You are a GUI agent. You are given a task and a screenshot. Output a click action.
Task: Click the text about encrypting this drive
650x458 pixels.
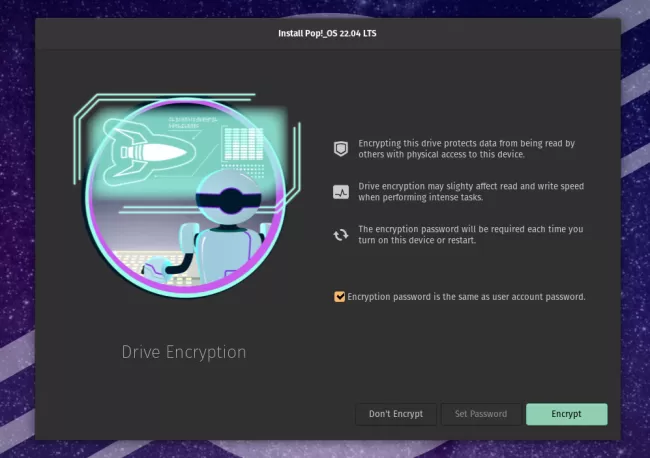pos(466,149)
